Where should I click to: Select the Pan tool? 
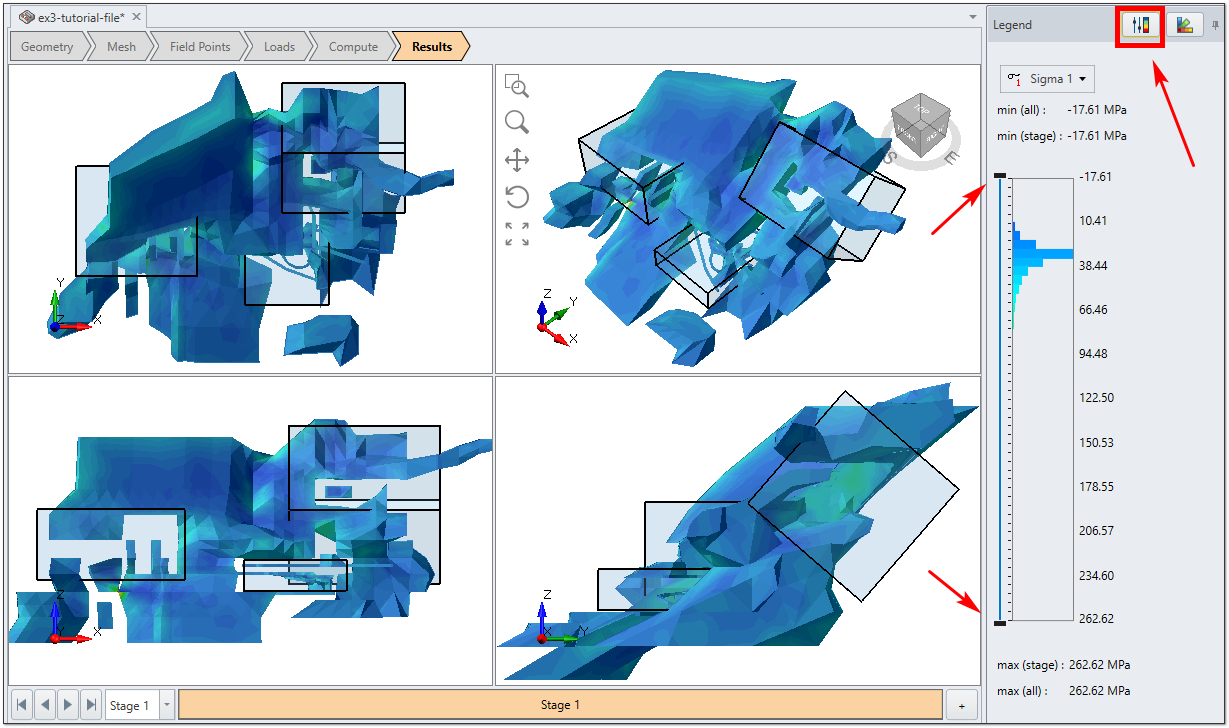point(517,162)
